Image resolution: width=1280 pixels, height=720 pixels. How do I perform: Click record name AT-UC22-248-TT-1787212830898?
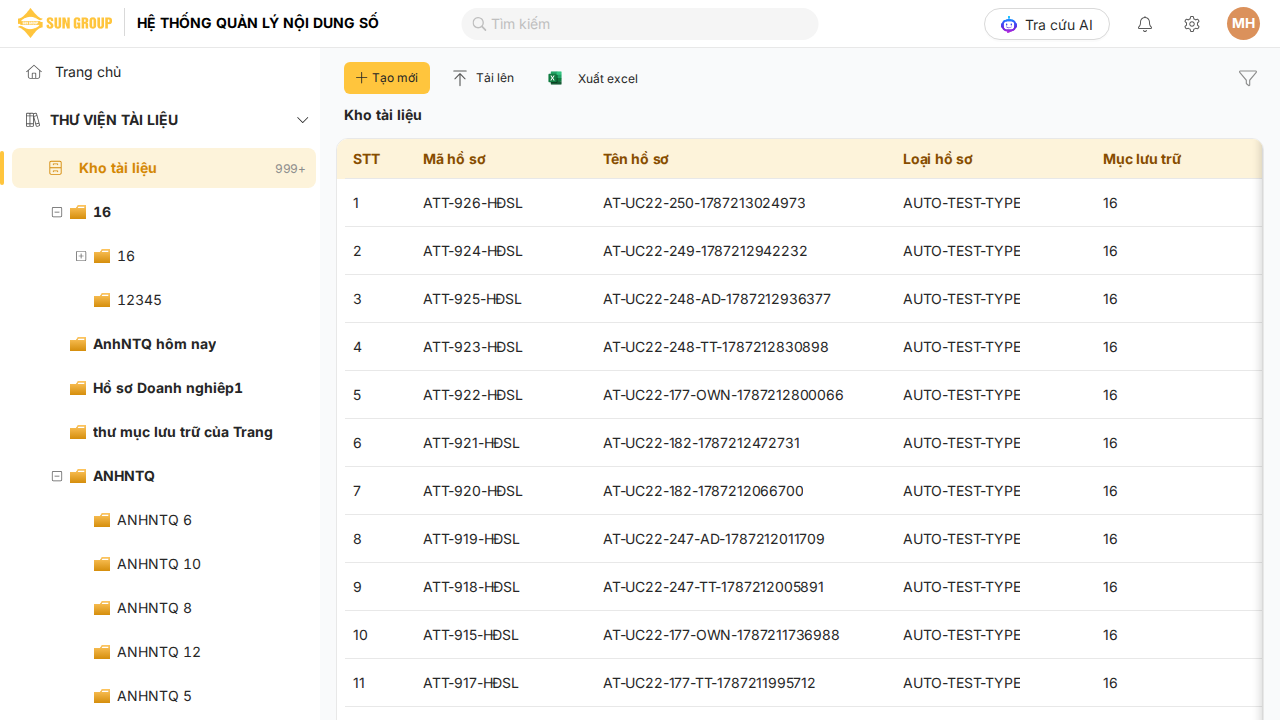coord(716,347)
